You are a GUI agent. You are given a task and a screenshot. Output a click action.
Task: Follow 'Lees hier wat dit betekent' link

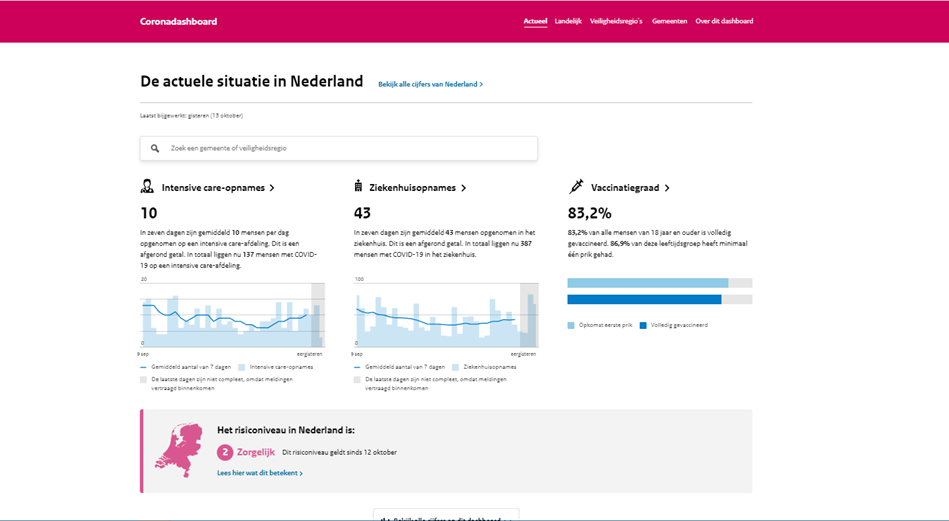259,473
